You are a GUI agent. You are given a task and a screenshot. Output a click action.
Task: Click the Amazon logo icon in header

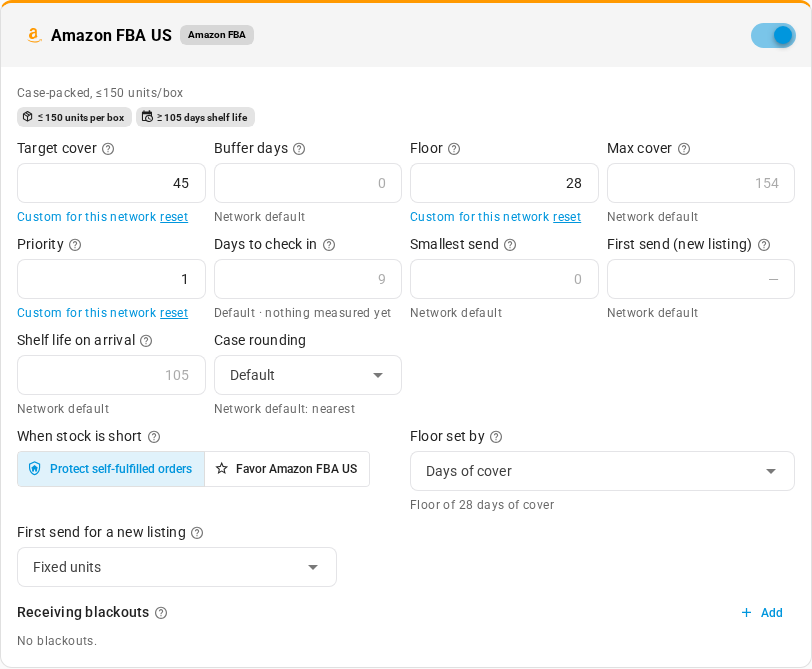34,35
